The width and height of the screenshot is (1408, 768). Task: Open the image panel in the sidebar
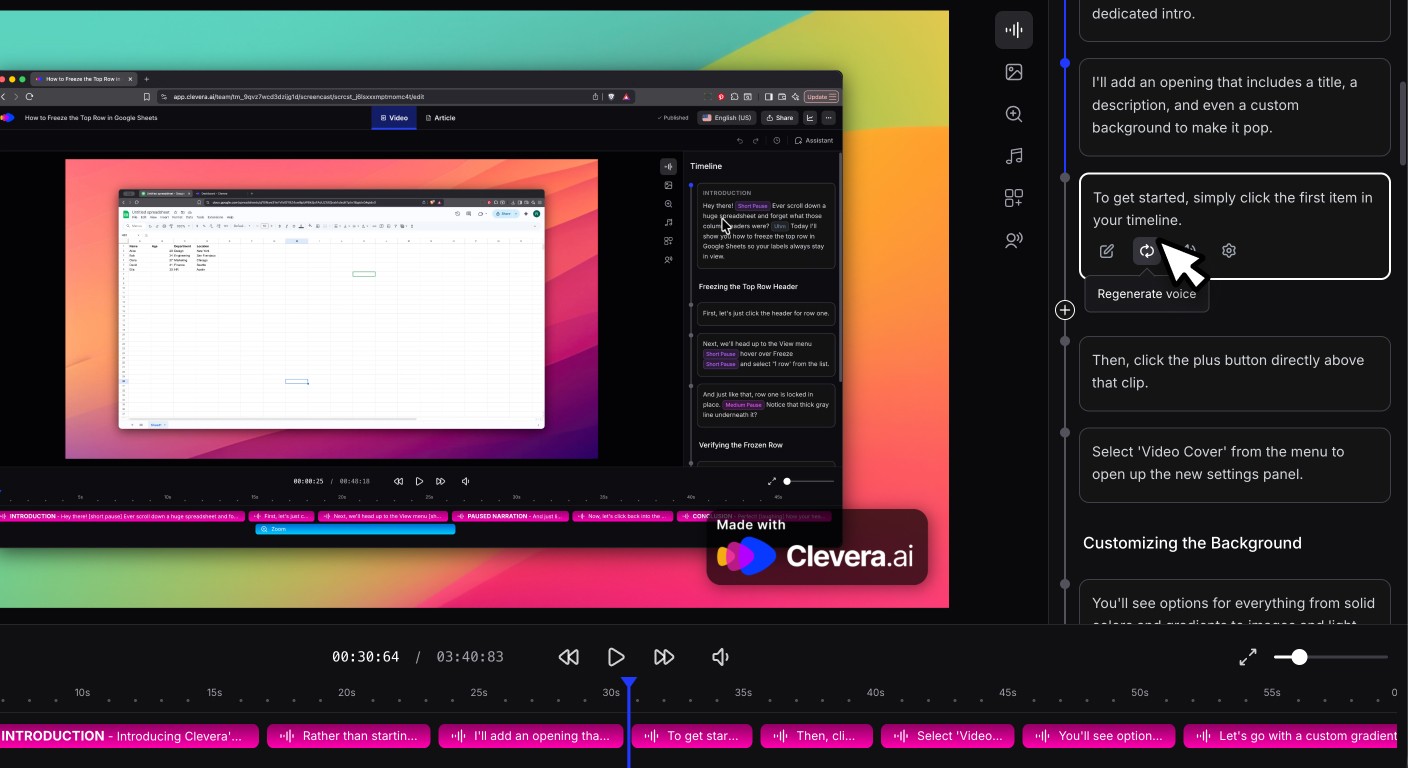coord(1014,72)
